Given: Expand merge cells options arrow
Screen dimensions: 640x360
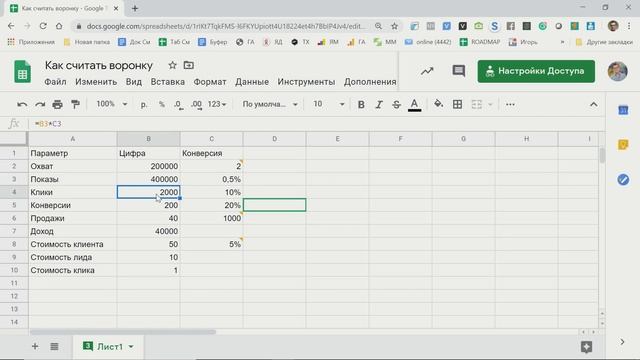Looking at the screenshot, I should point(490,104).
